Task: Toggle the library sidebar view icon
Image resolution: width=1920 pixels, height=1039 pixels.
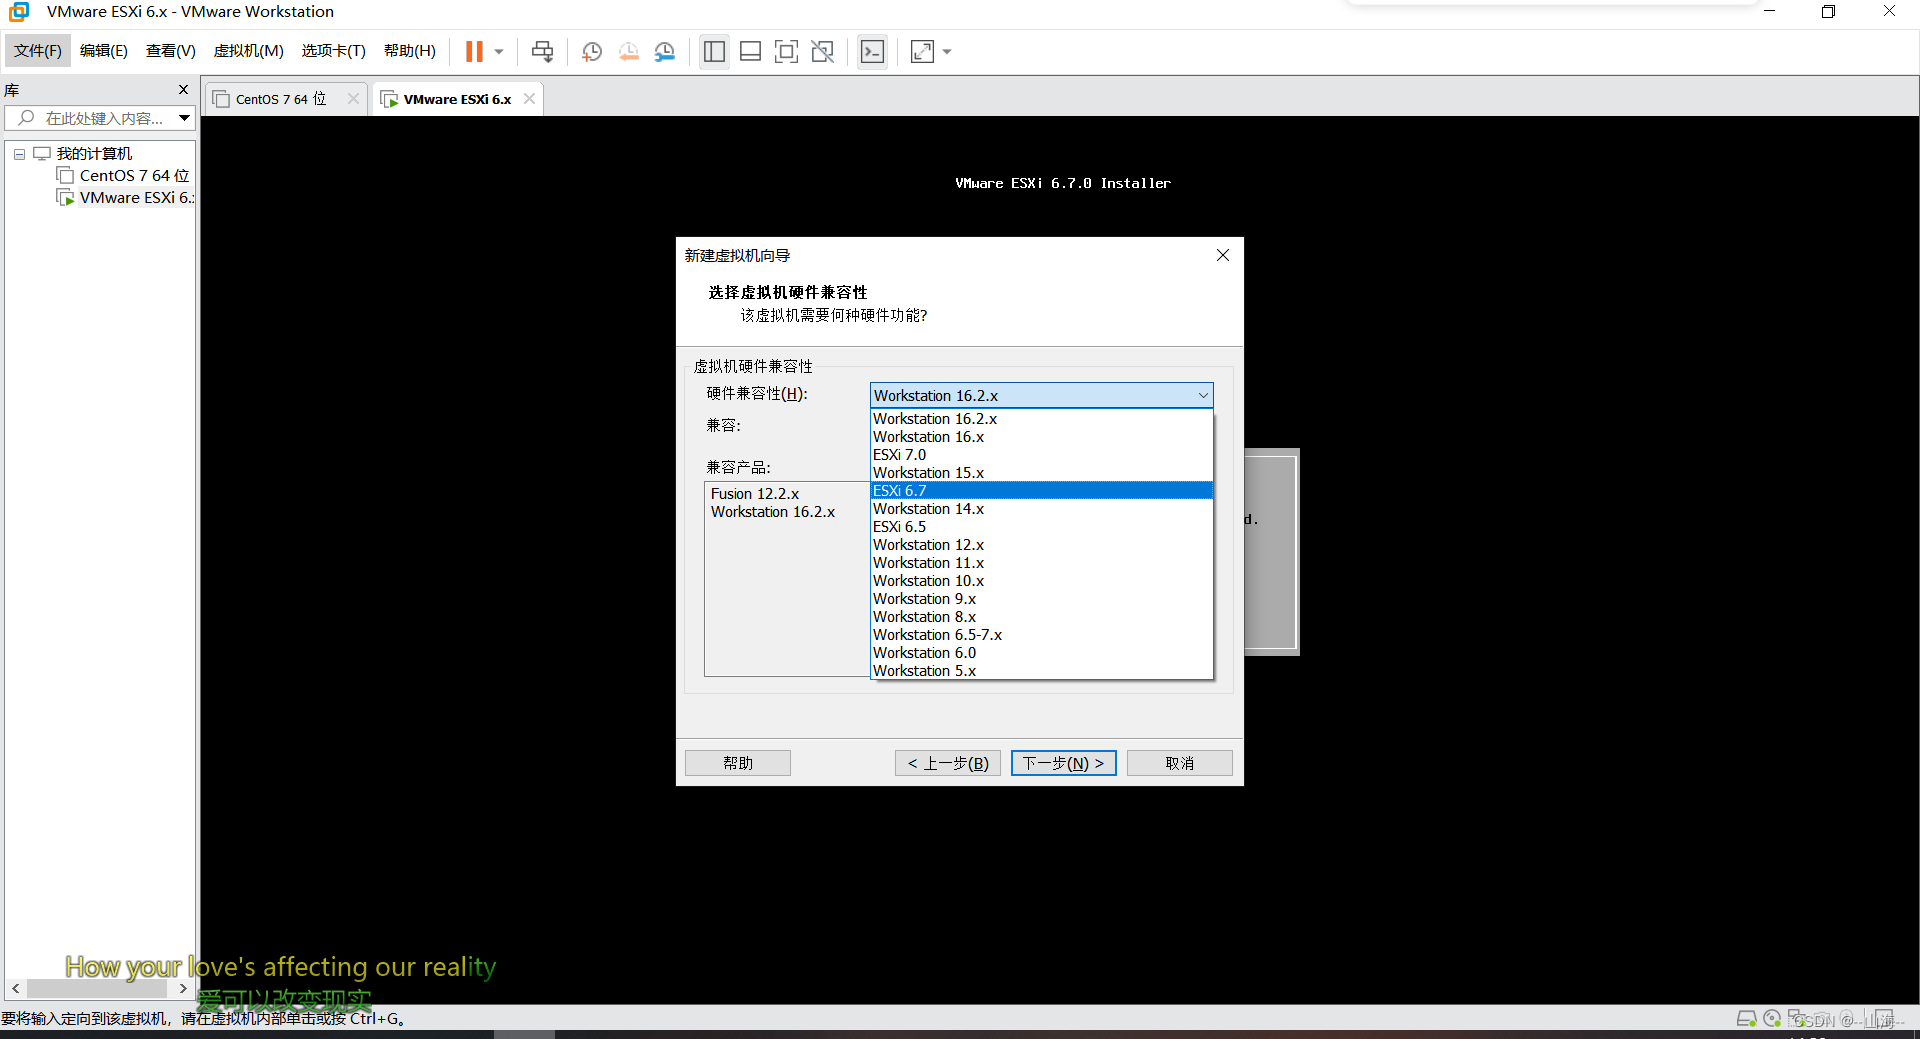Action: click(x=714, y=52)
